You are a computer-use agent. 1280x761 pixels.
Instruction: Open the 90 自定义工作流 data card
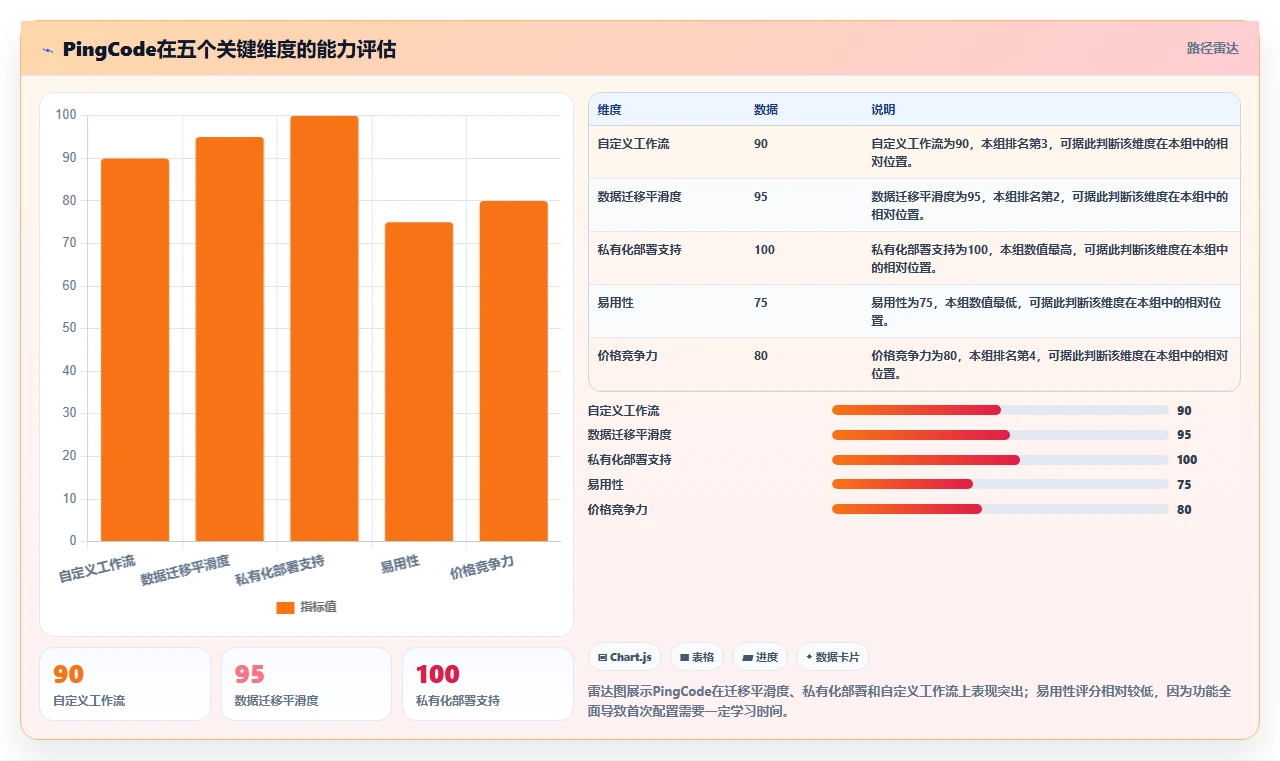(125, 684)
